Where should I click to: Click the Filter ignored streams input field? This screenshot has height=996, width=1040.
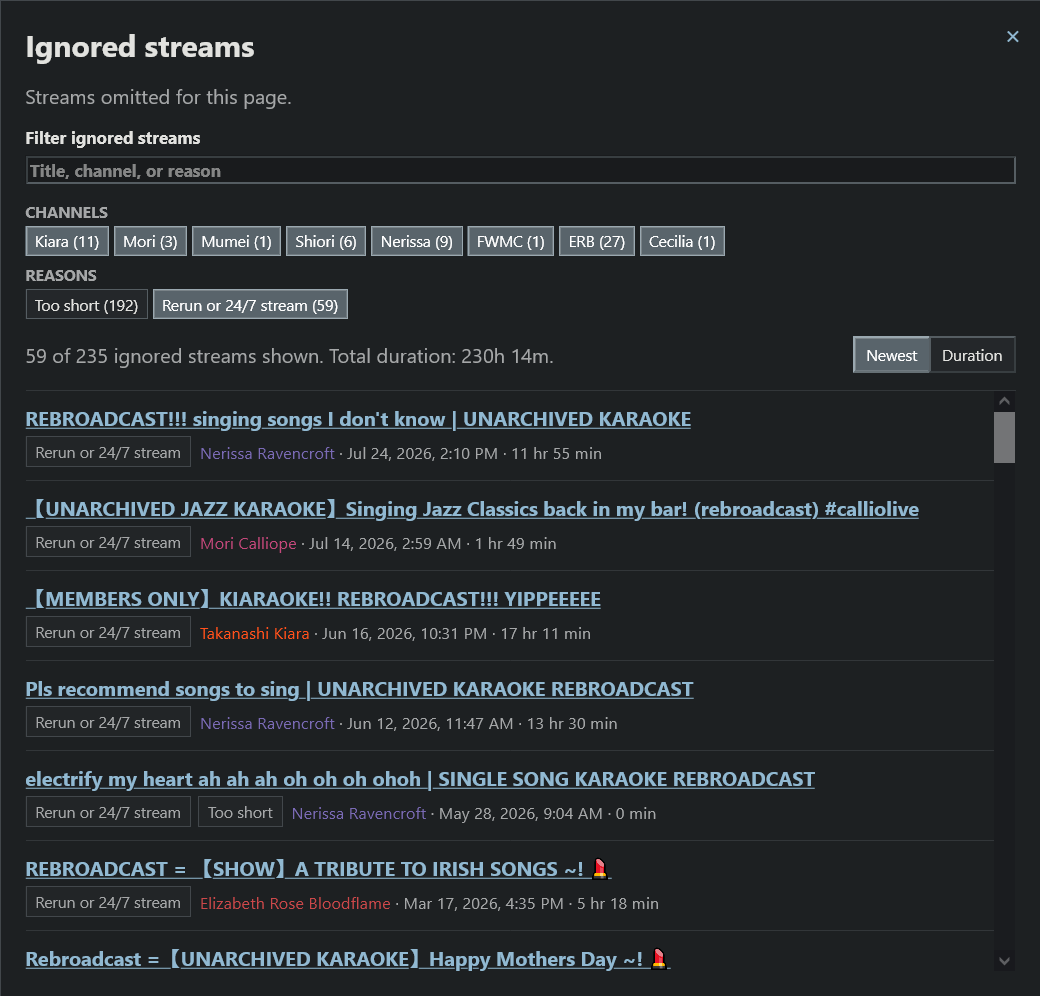tap(521, 170)
